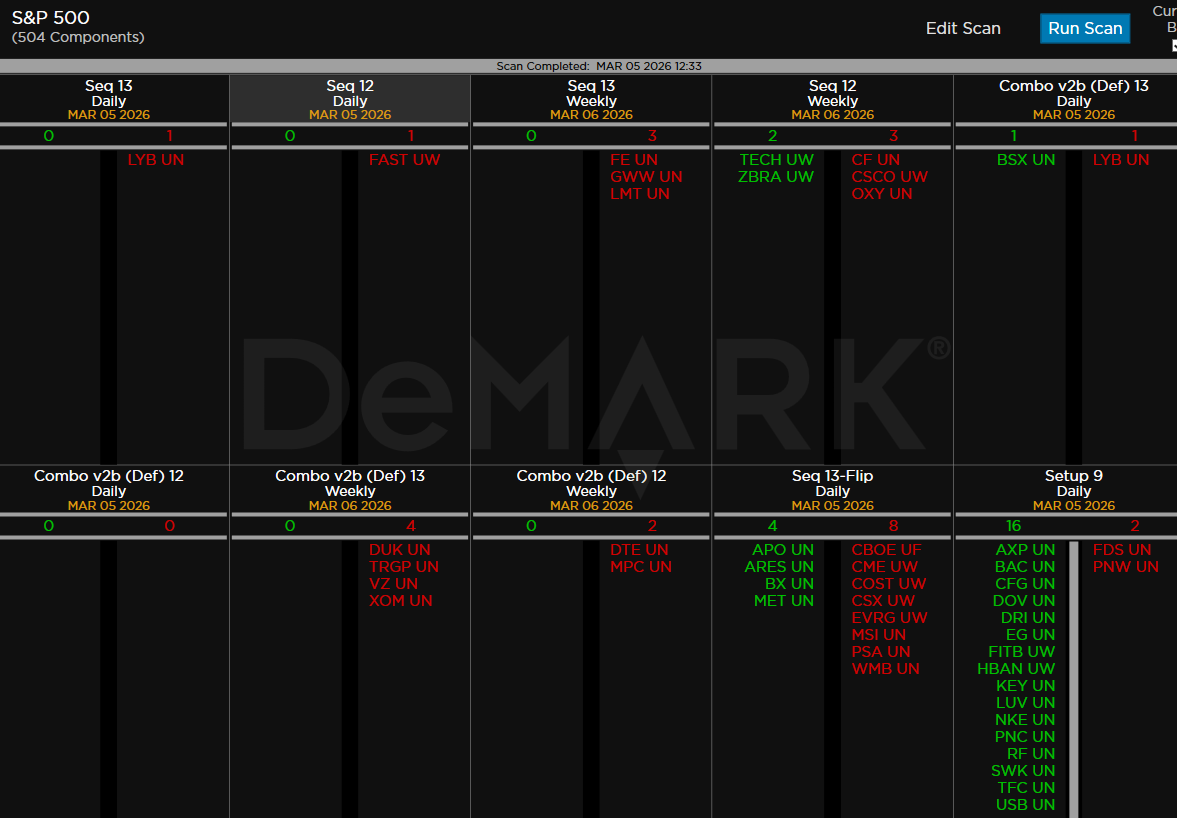Click XOM UN ticker
The image size is (1177, 818).
coord(400,601)
